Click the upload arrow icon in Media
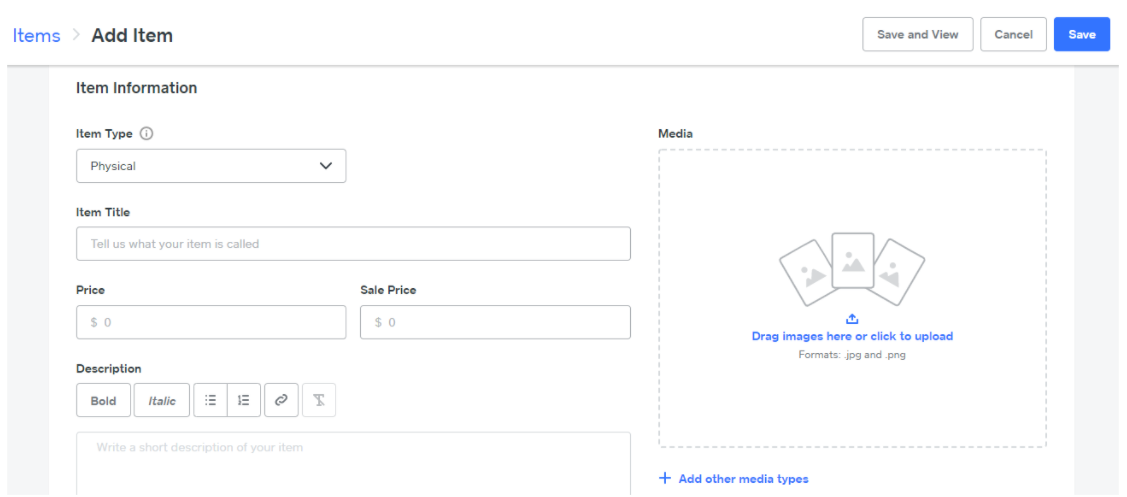1127x497 pixels. coord(852,319)
